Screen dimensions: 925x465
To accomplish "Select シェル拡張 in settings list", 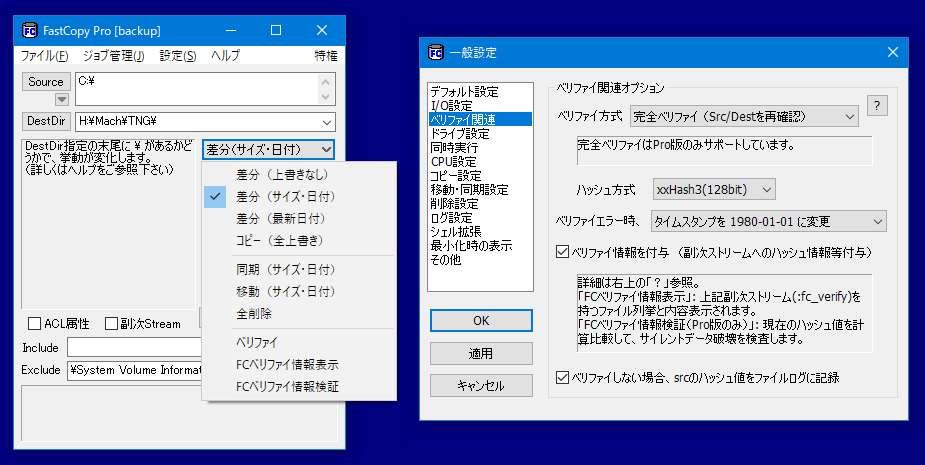I will (x=480, y=232).
